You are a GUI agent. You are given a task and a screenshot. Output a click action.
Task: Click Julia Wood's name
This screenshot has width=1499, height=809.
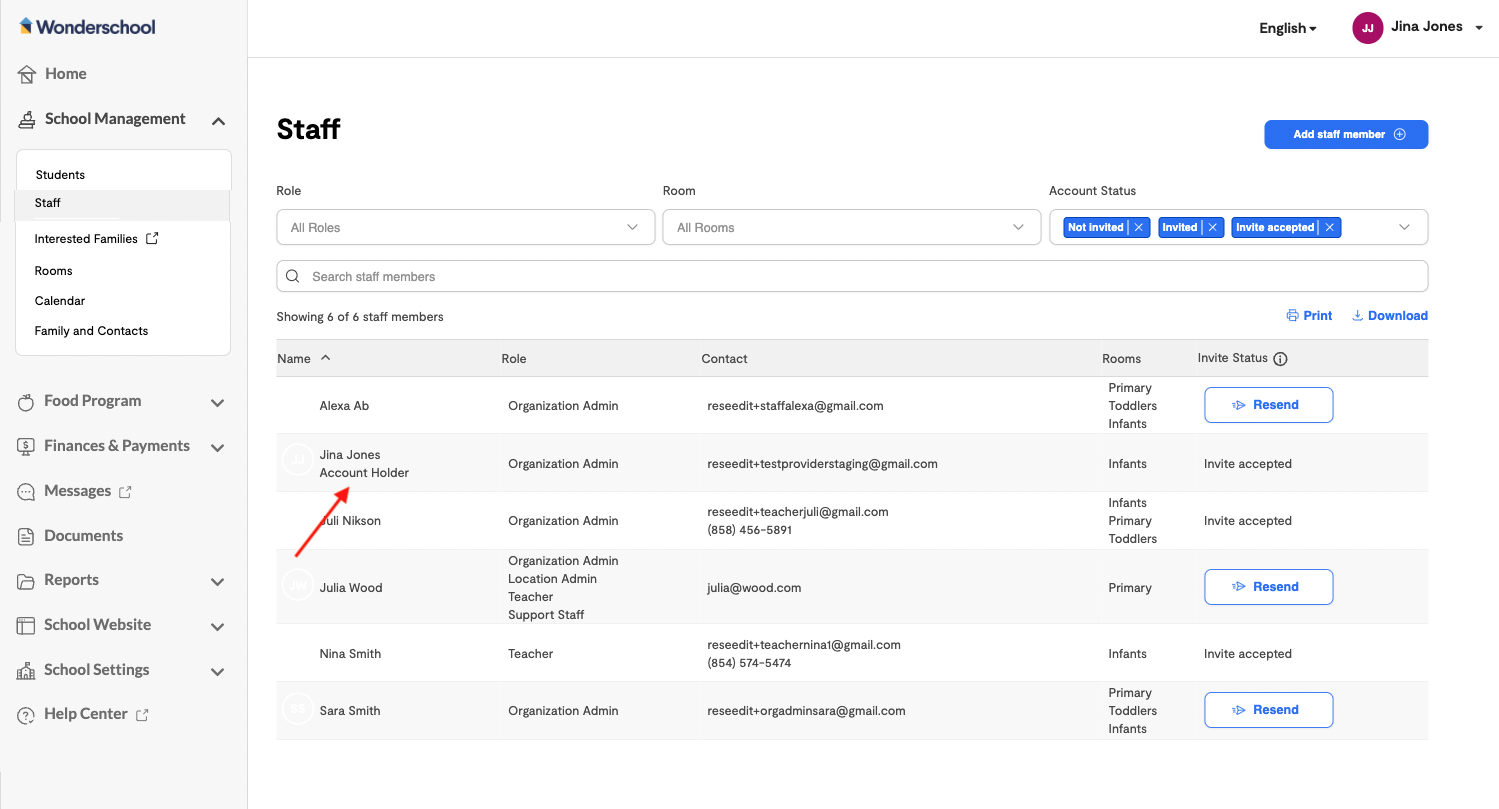point(351,588)
